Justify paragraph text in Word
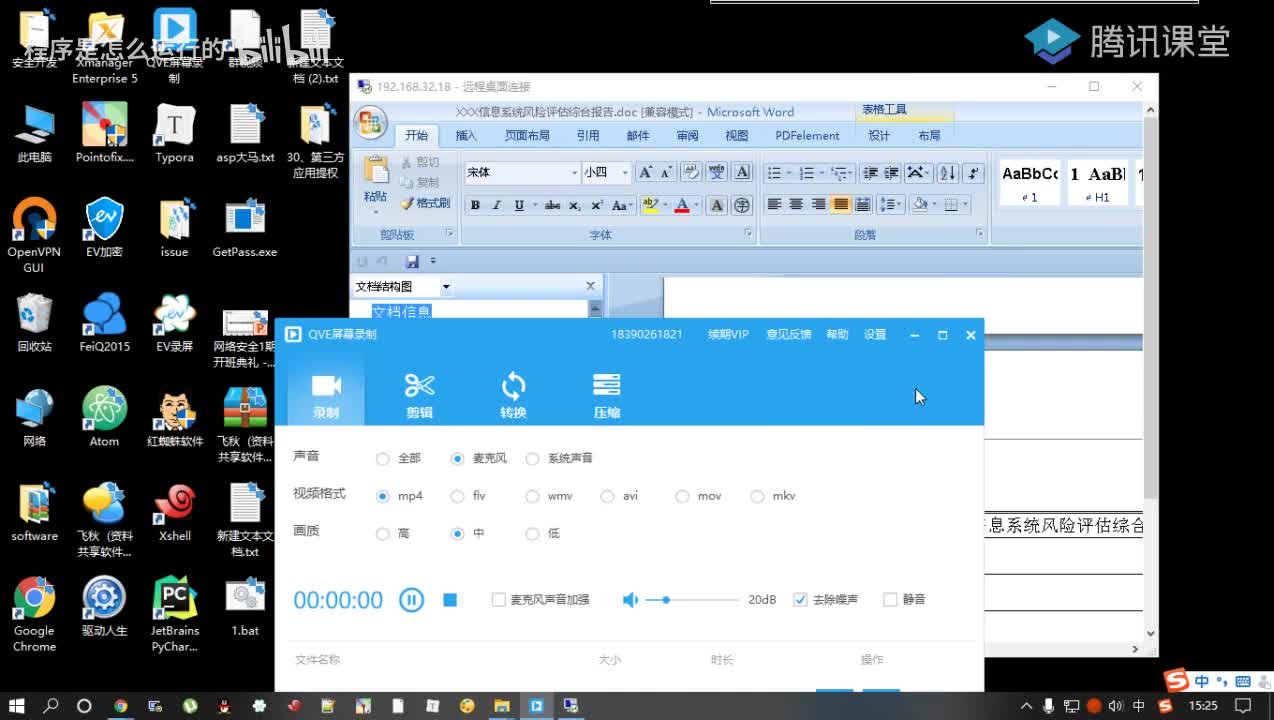This screenshot has height=720, width=1274. 841,205
